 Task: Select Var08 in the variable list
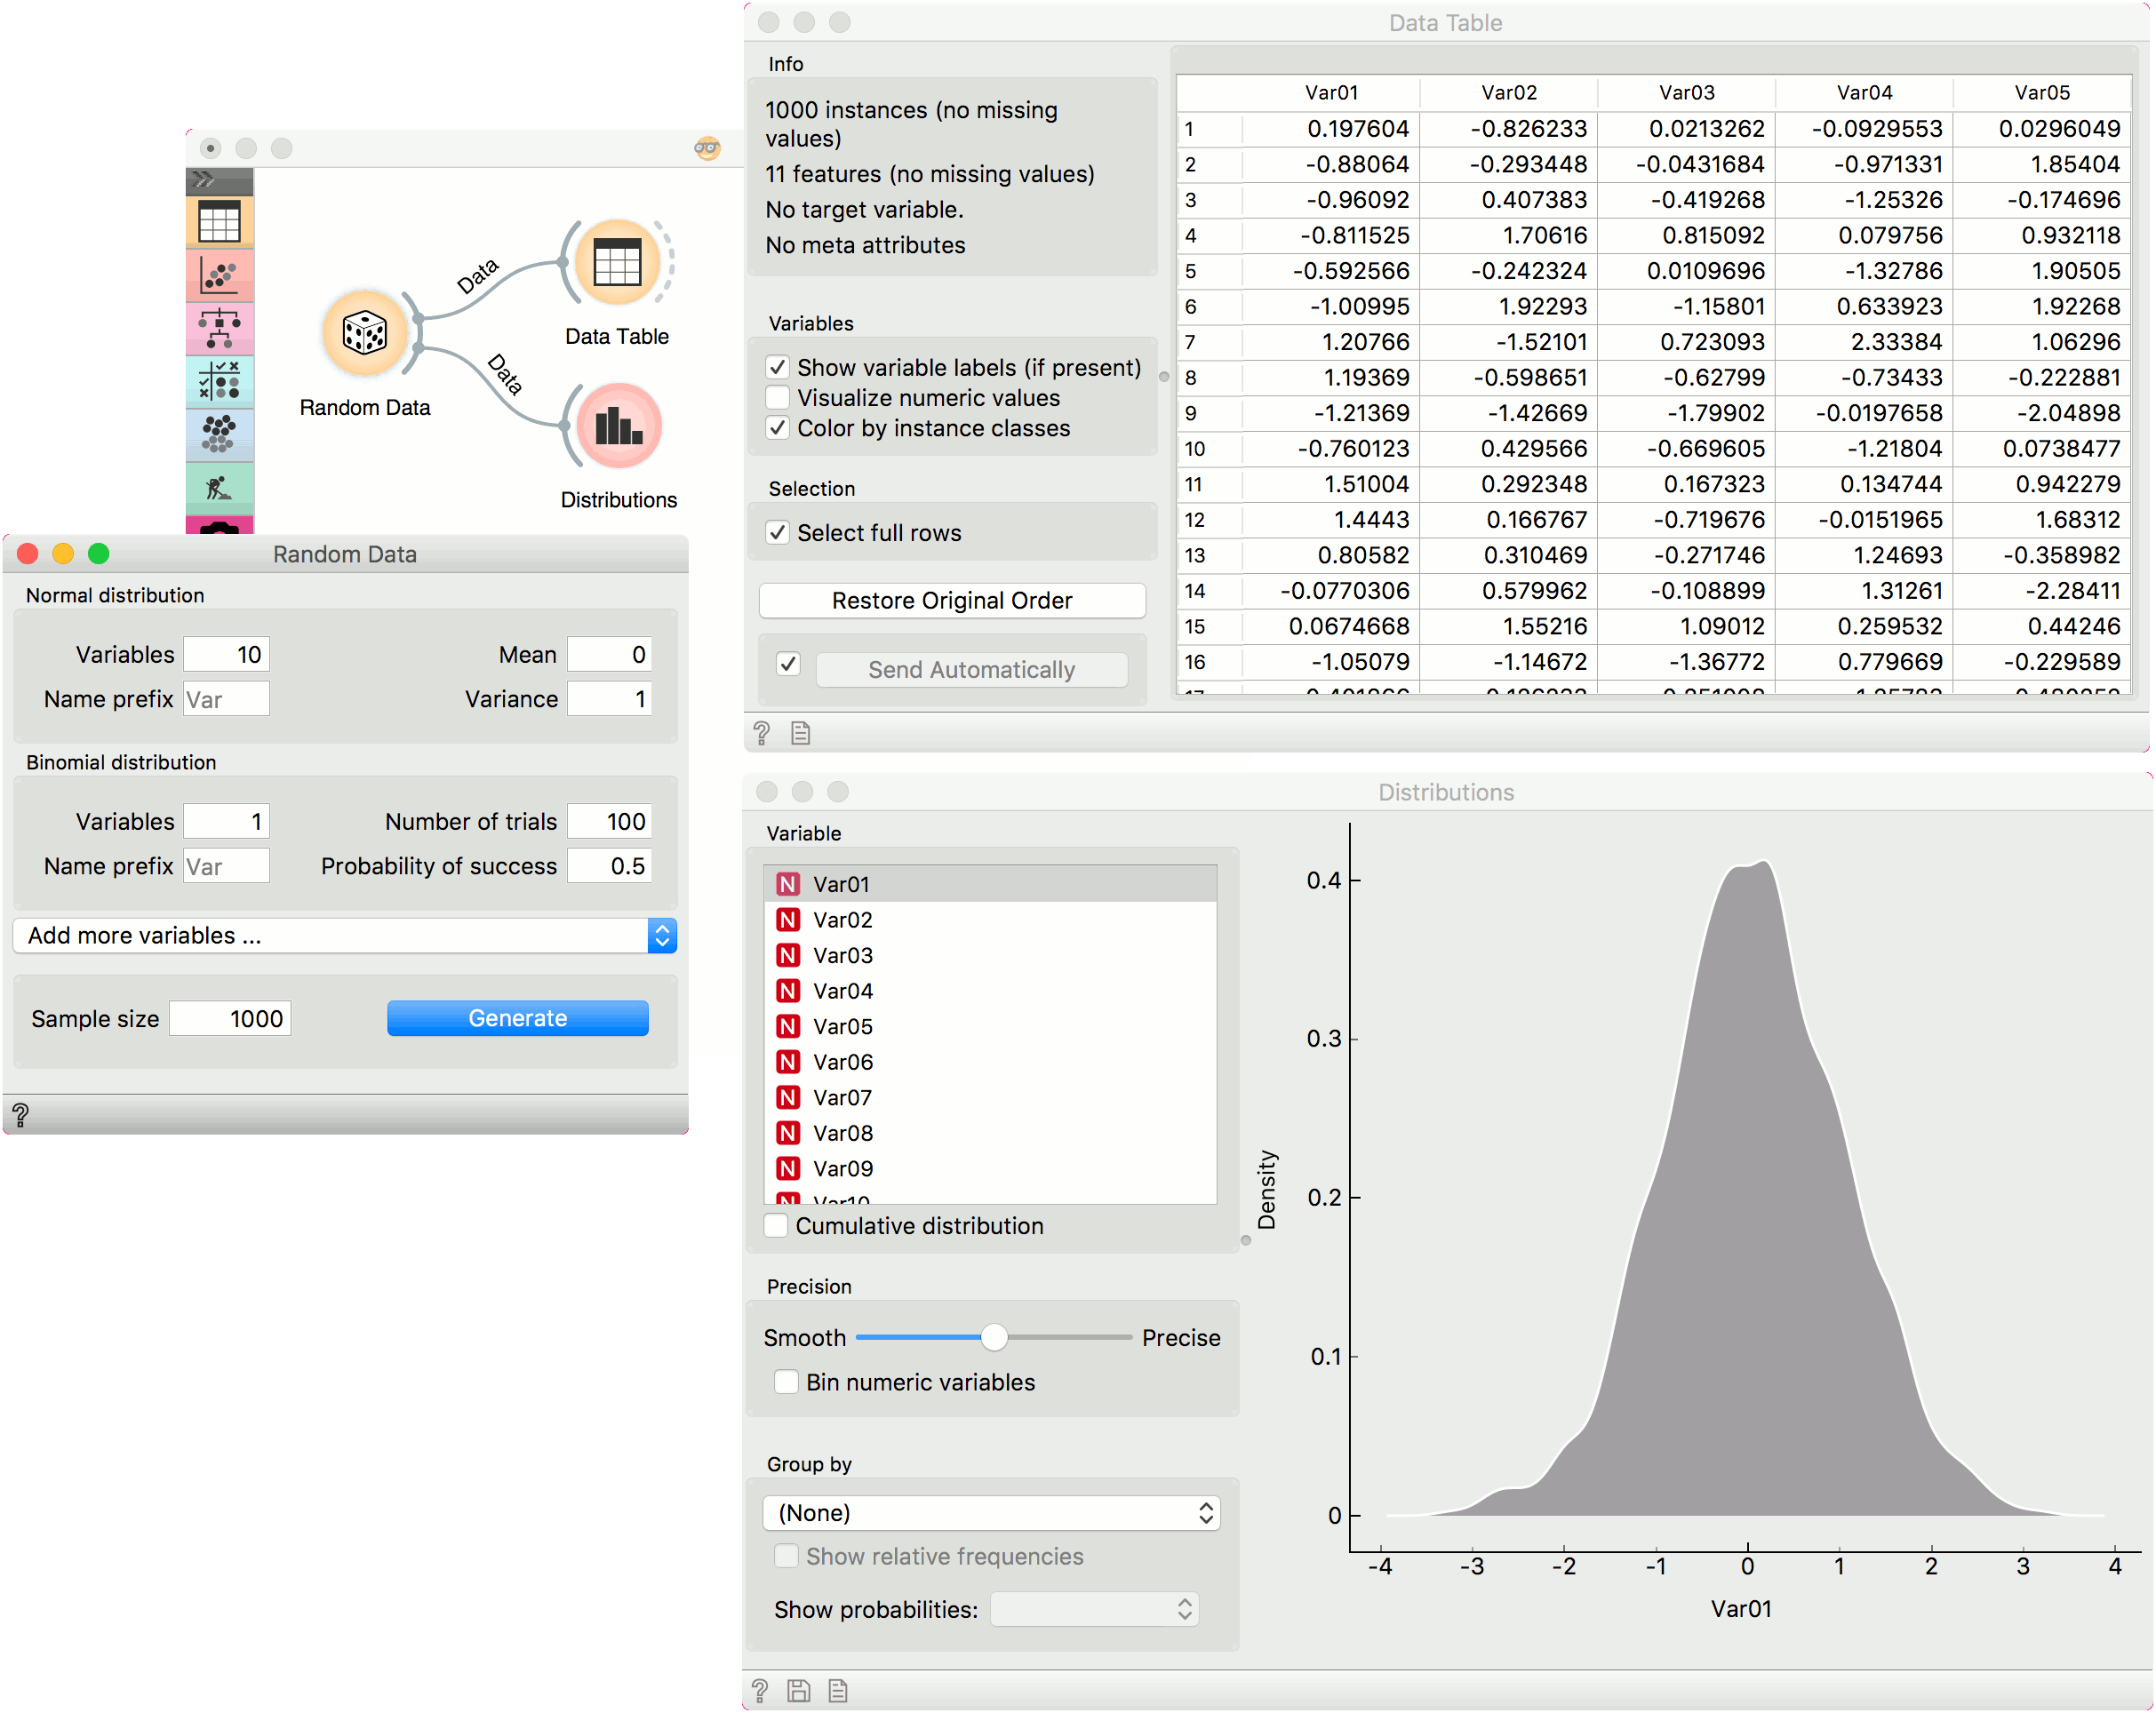[x=842, y=1133]
